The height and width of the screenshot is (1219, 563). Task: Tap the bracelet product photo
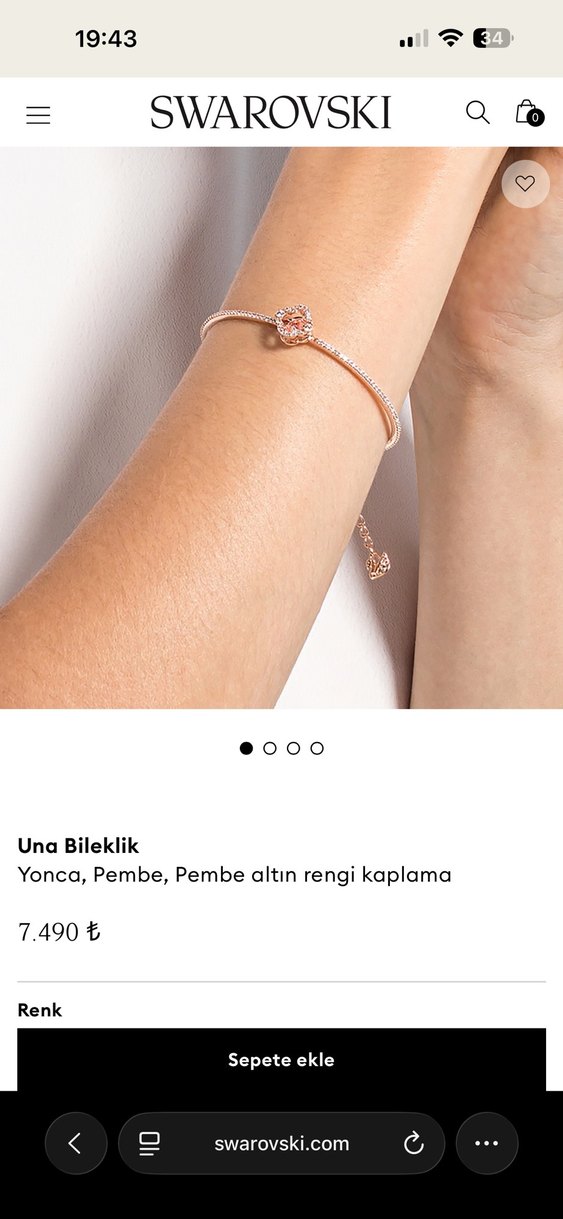281,428
